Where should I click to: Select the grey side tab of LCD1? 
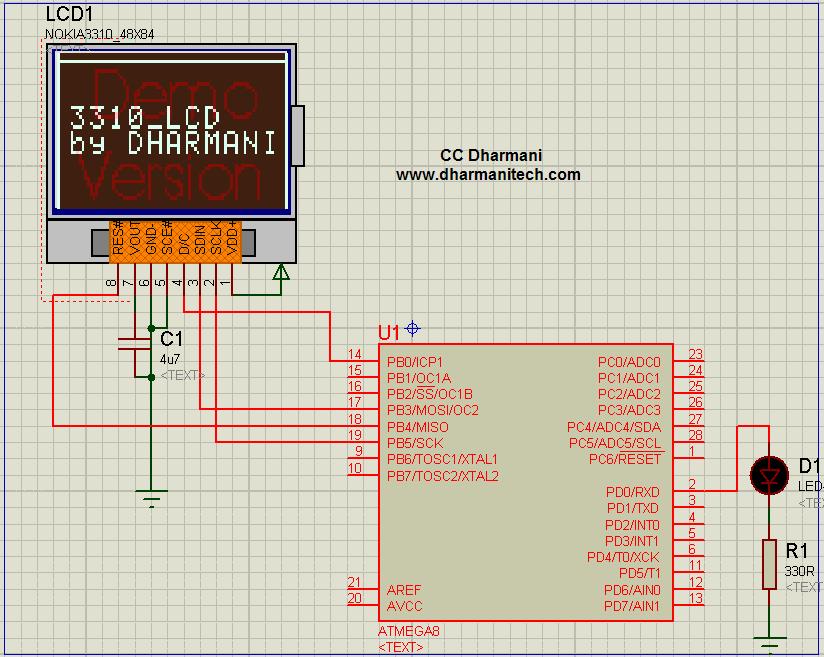(297, 136)
